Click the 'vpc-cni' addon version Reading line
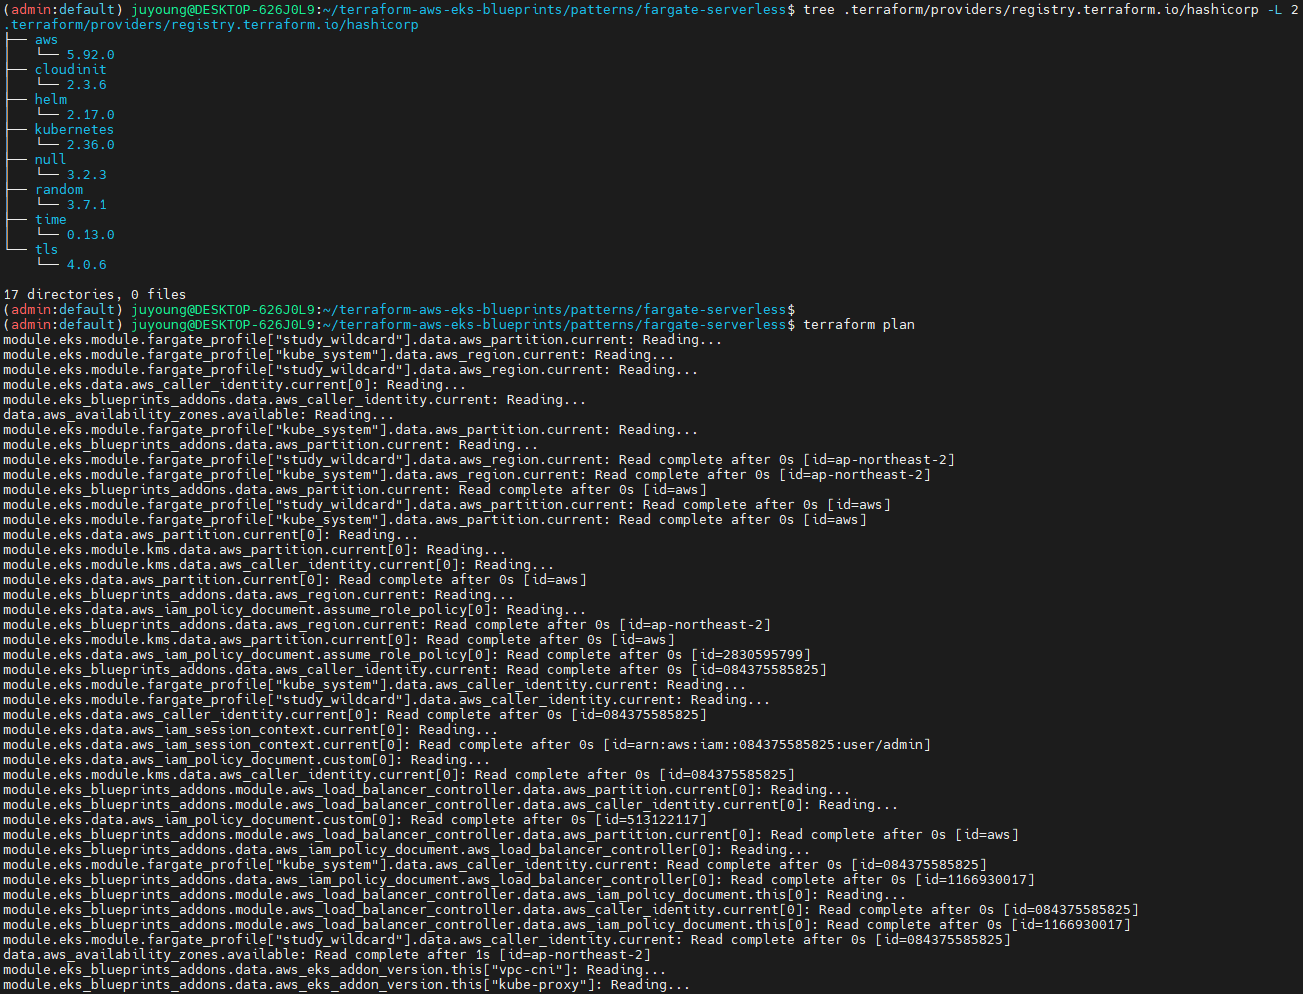This screenshot has height=994, width=1303. [x=335, y=970]
